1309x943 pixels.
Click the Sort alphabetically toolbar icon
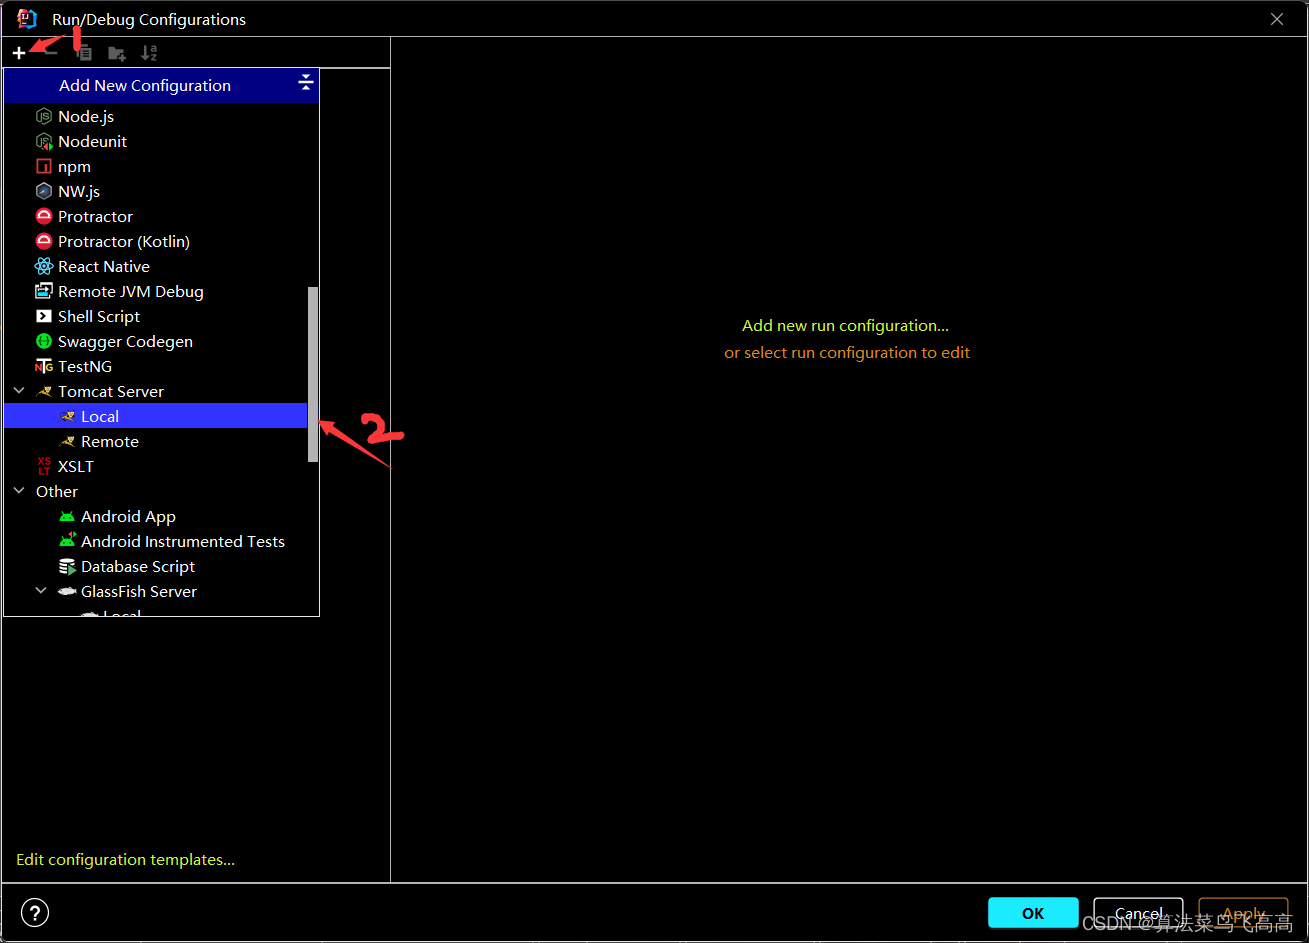(x=149, y=53)
